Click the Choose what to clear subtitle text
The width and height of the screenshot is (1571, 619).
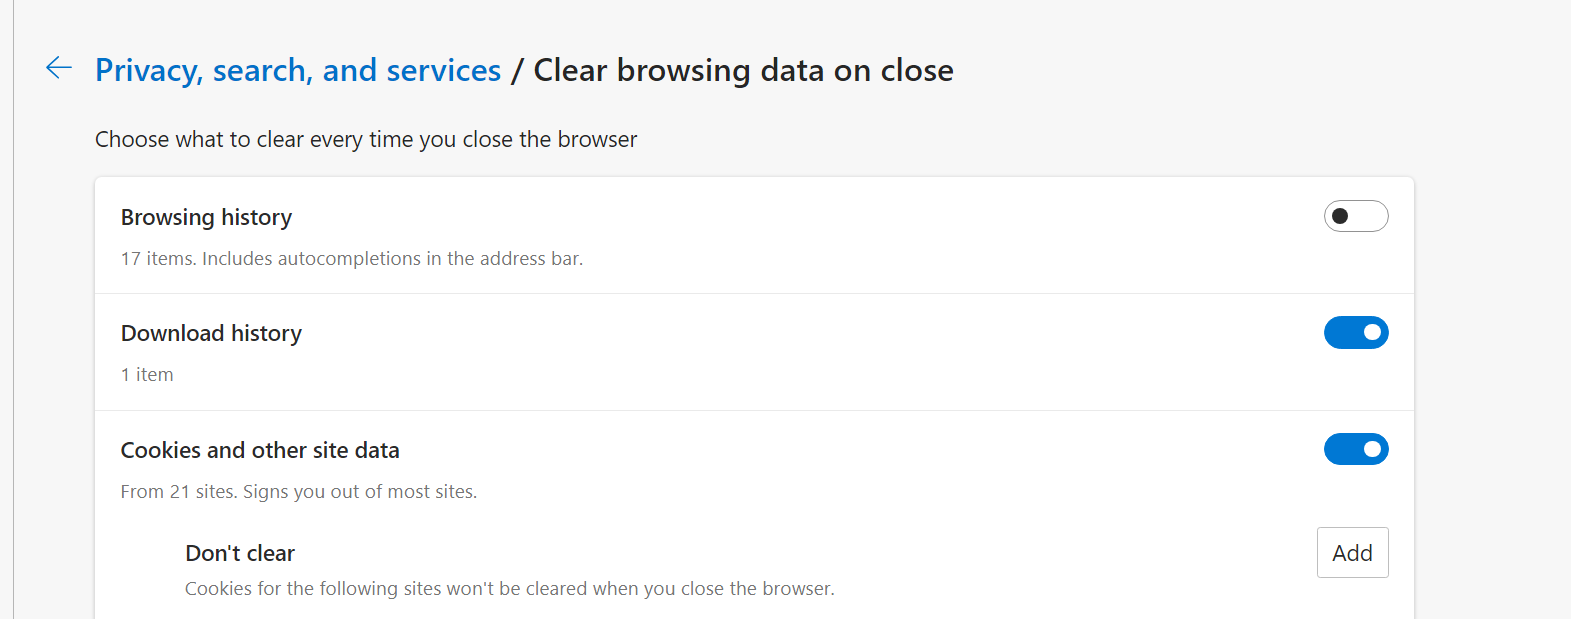[x=366, y=139]
